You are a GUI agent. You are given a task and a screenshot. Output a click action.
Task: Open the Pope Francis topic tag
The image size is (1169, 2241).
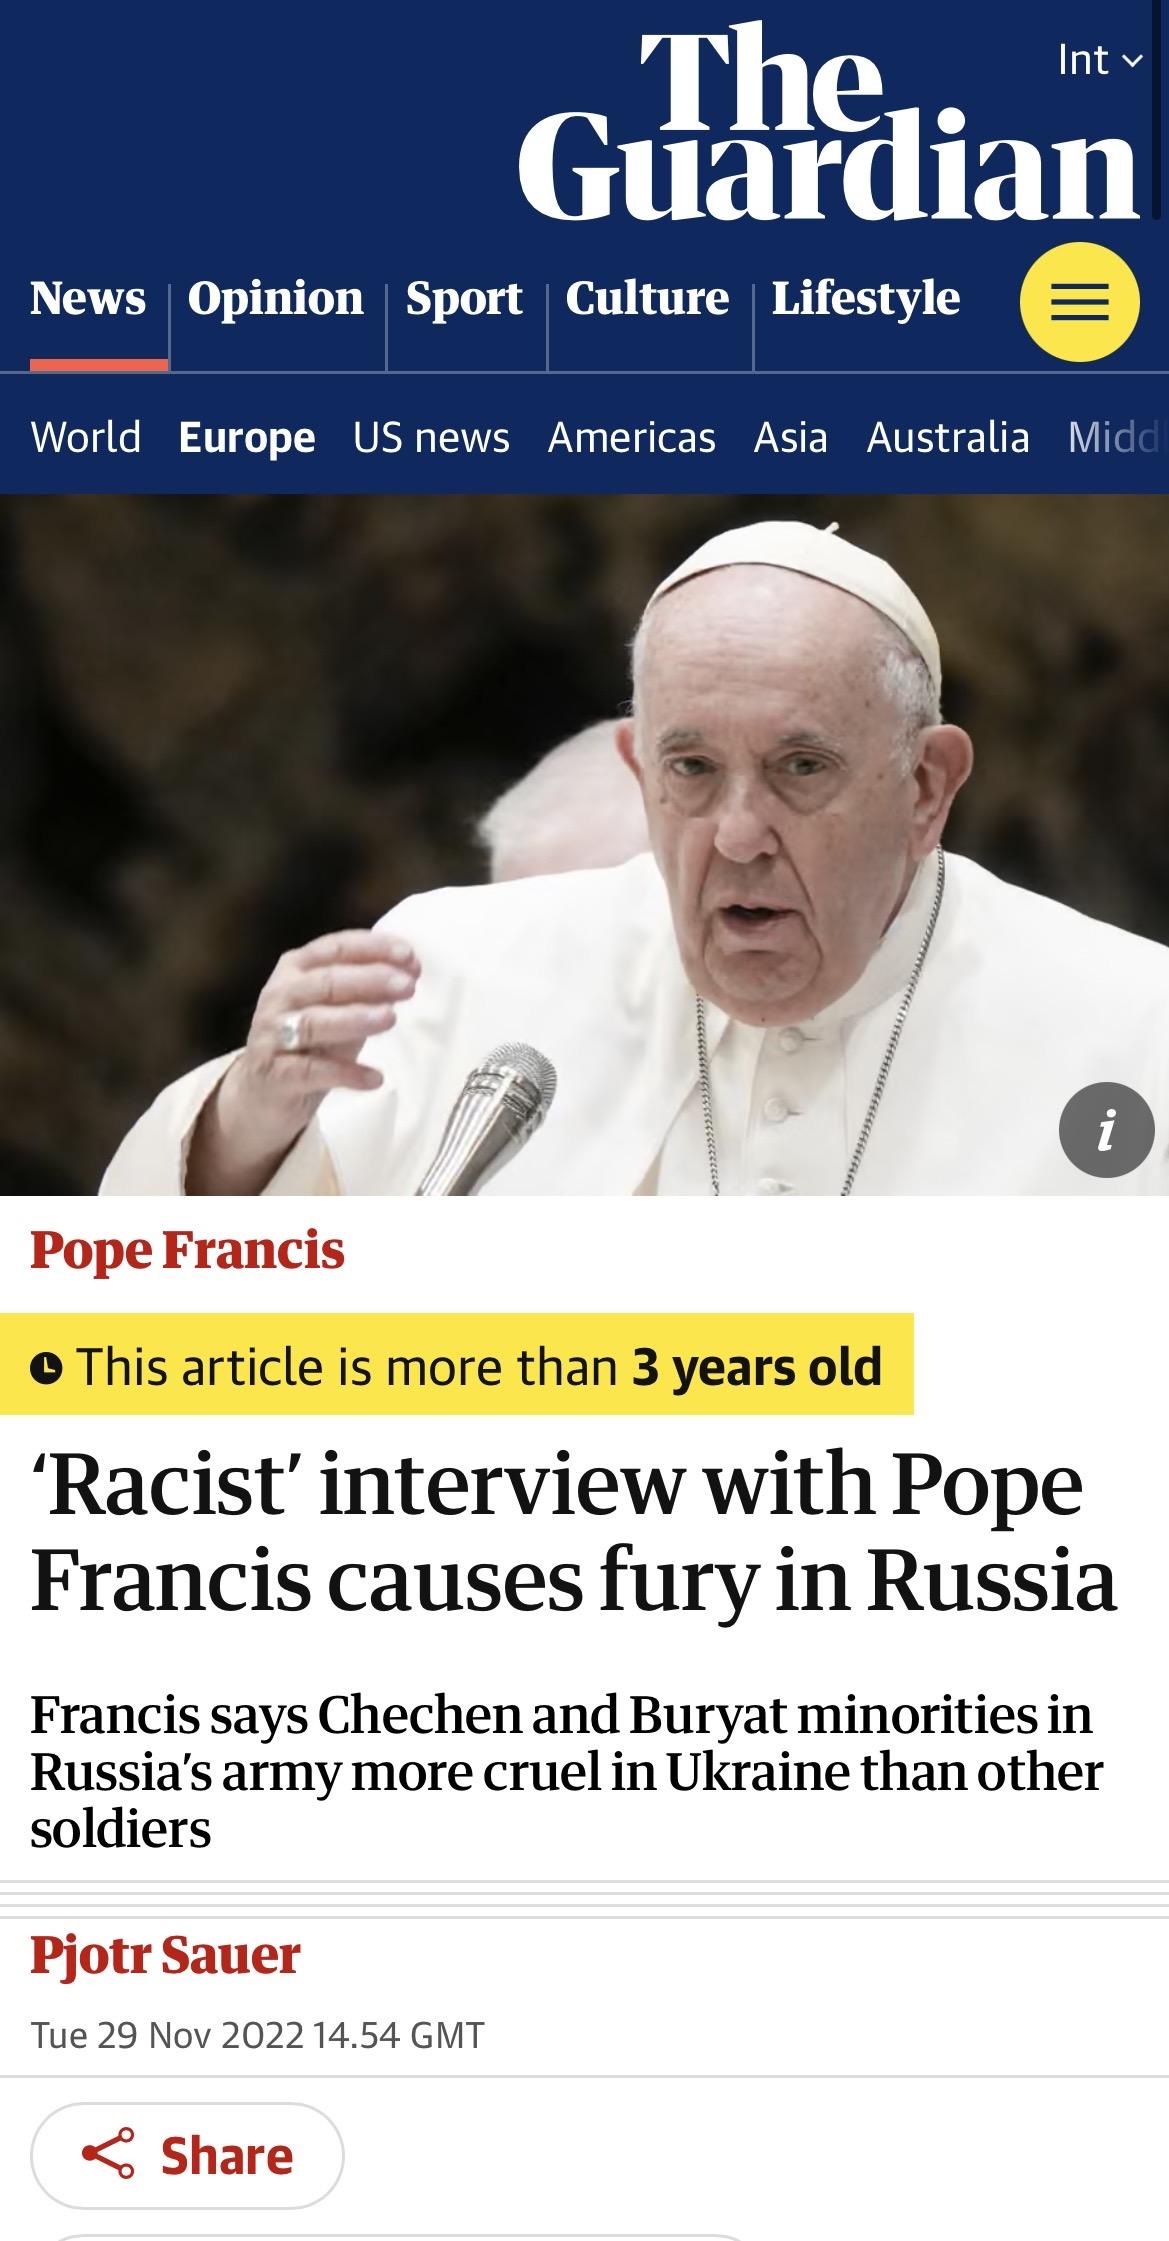(x=187, y=1250)
